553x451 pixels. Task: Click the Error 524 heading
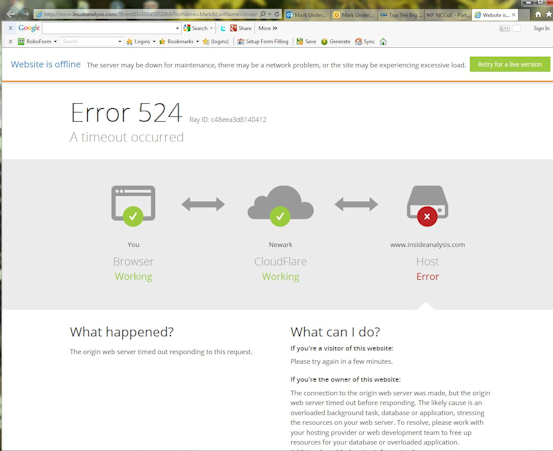click(x=126, y=113)
